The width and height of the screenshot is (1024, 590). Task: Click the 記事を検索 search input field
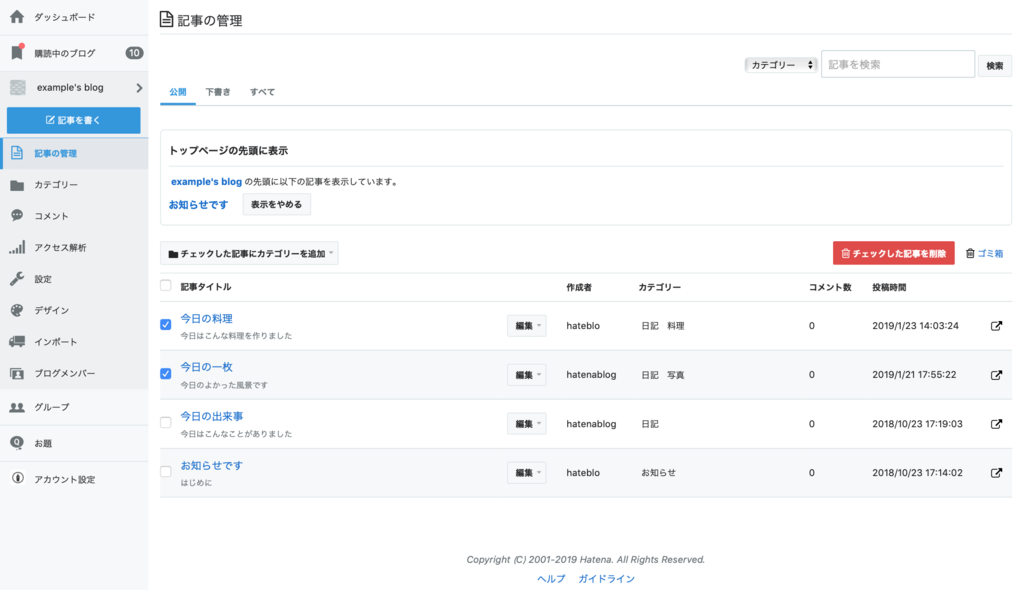coord(898,65)
